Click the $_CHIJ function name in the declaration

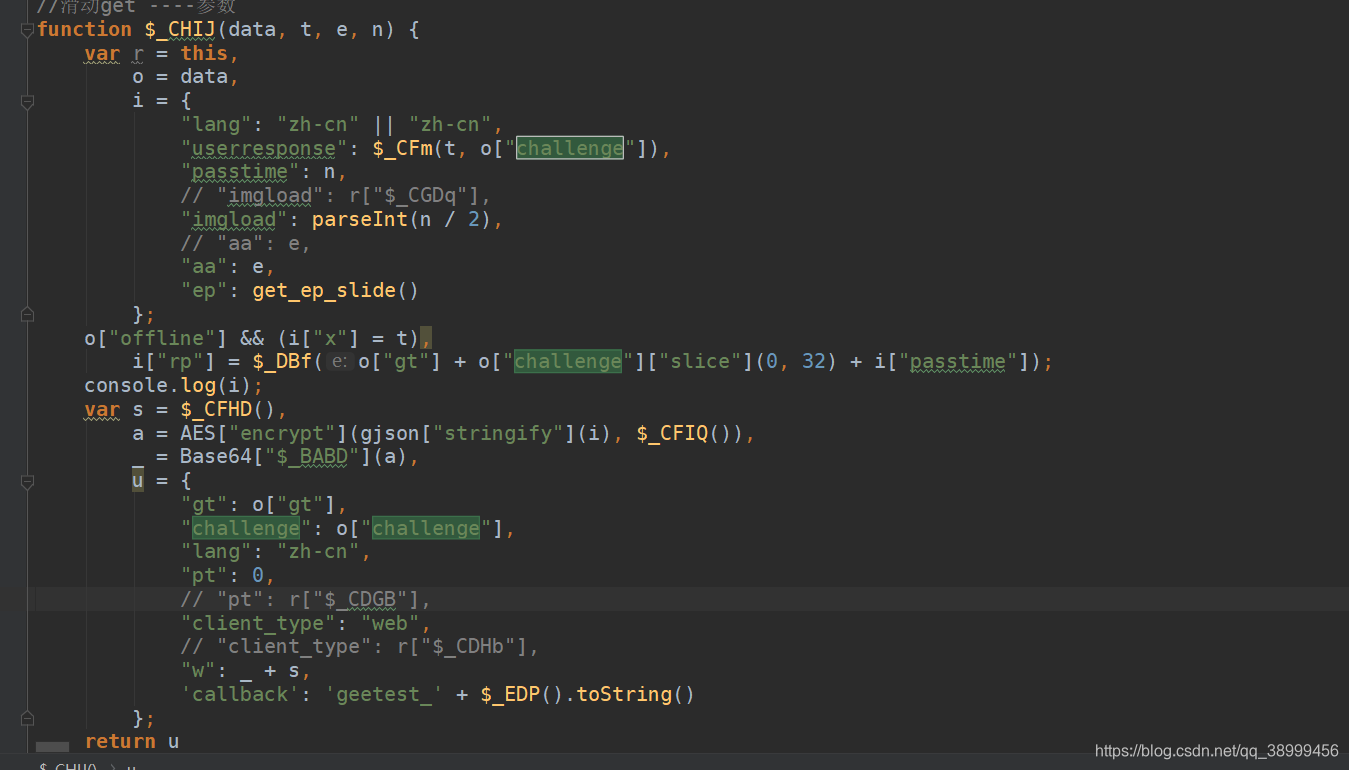180,30
